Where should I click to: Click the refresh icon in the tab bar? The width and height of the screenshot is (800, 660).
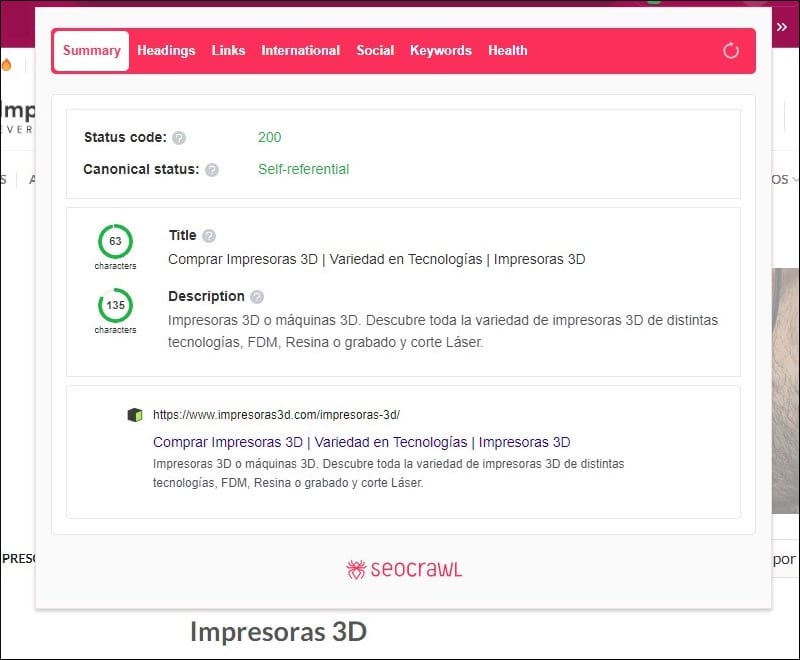(731, 50)
